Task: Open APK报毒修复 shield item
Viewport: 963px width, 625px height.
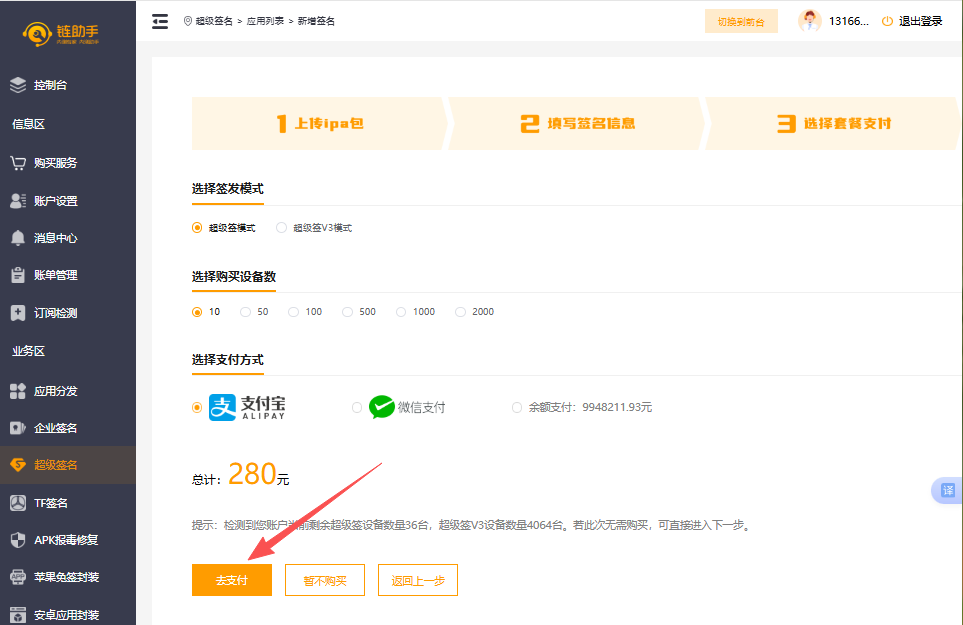Action: (x=65, y=540)
